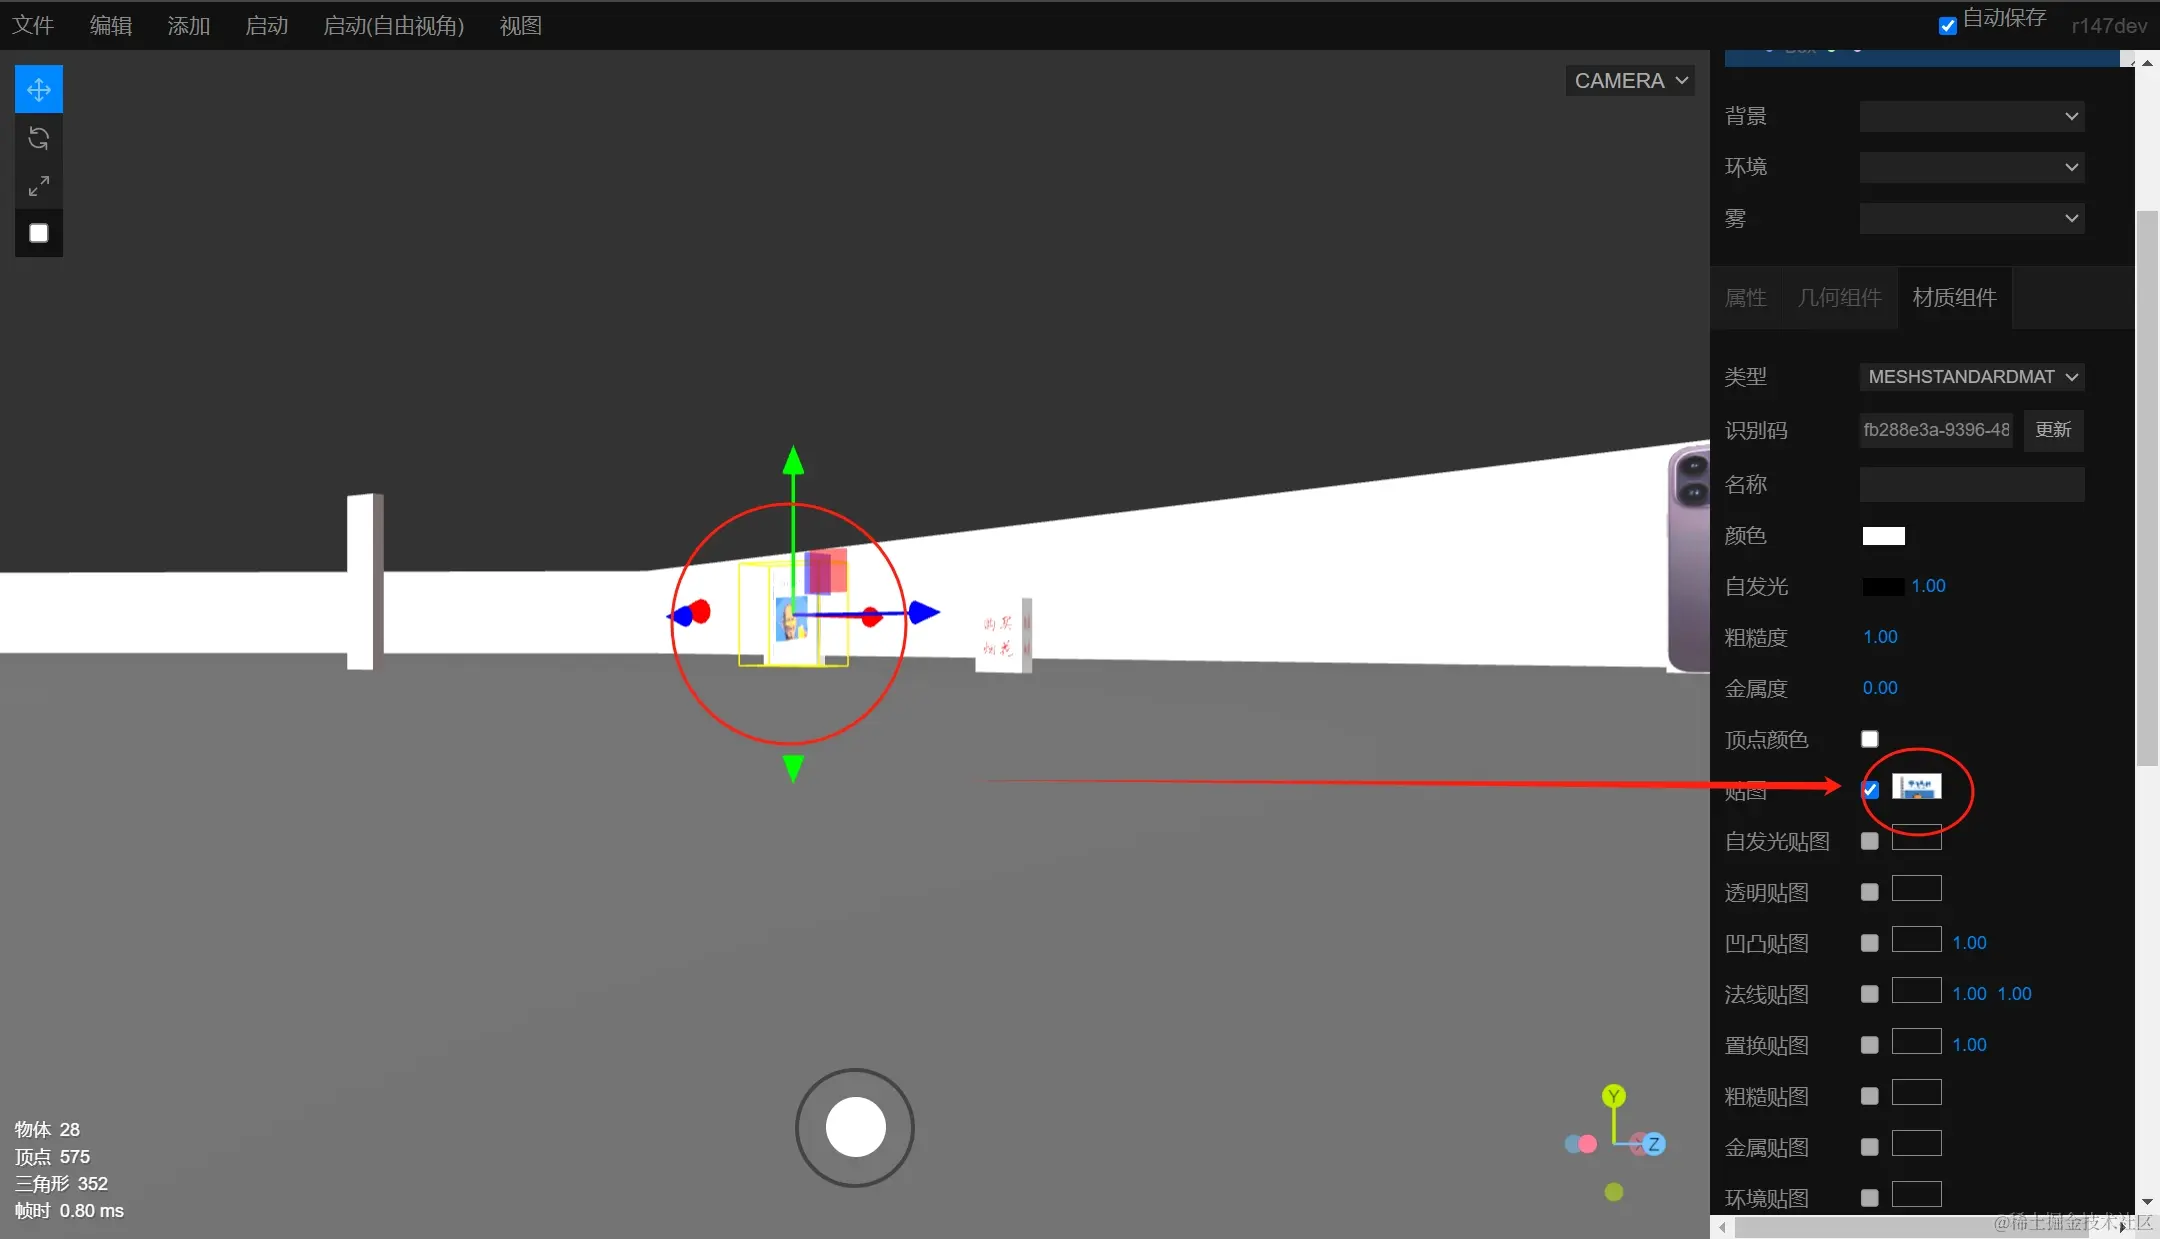Toggle the local space checkbox in the toolbar
The height and width of the screenshot is (1239, 2160).
39,233
